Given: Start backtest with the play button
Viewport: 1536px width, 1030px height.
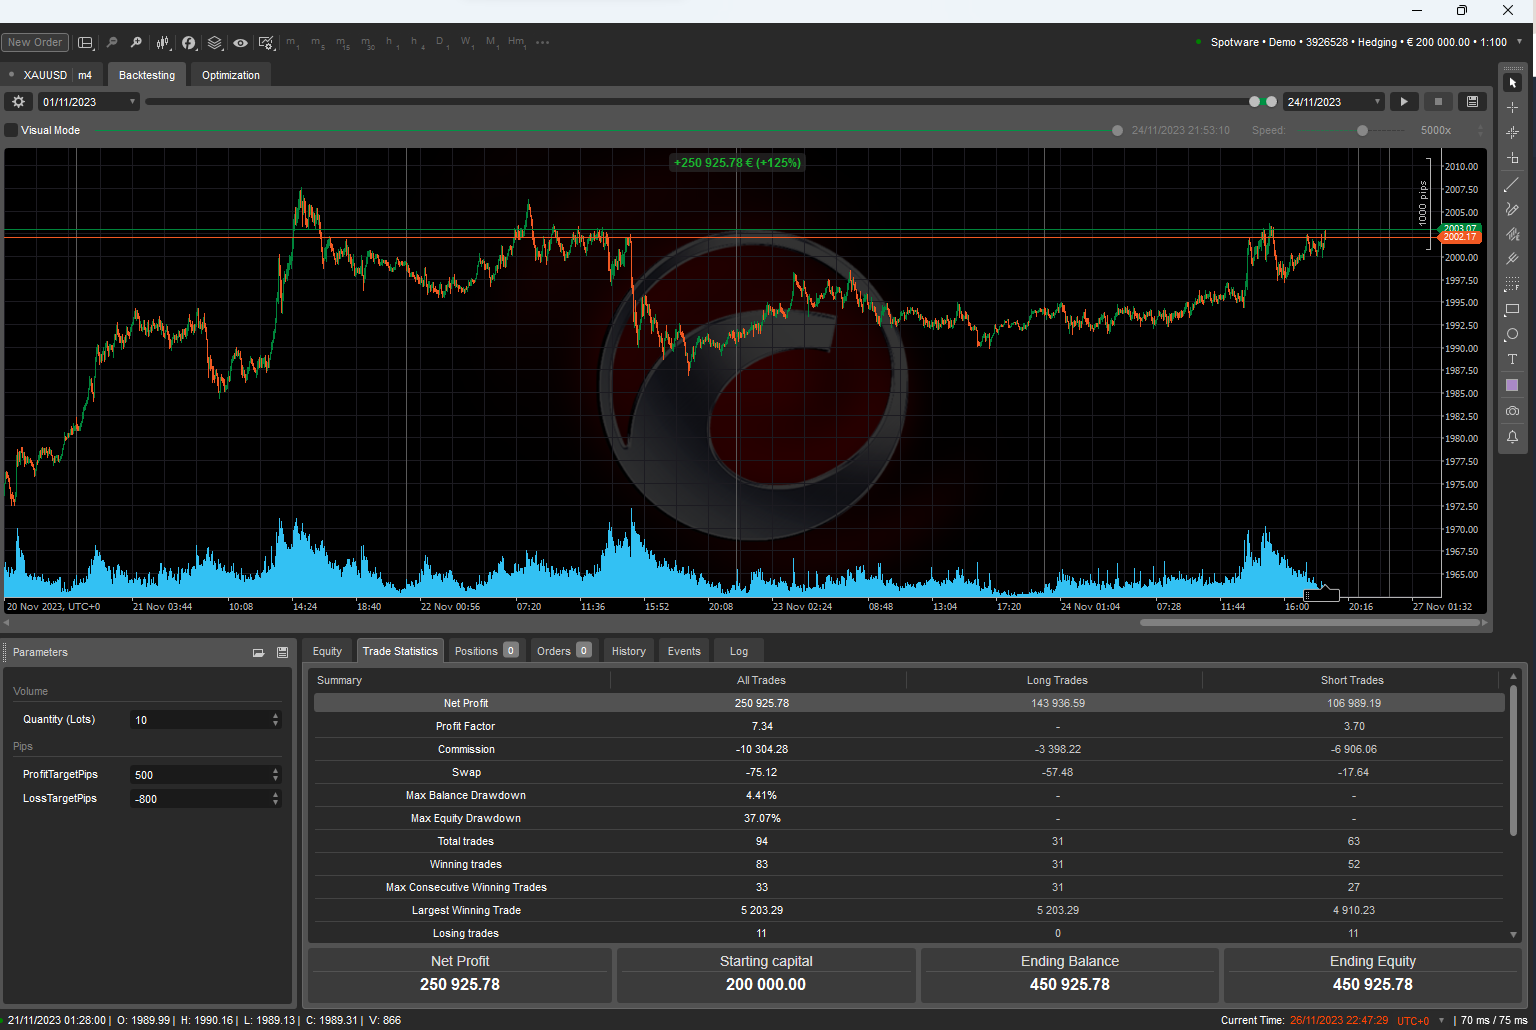Looking at the screenshot, I should coord(1404,102).
